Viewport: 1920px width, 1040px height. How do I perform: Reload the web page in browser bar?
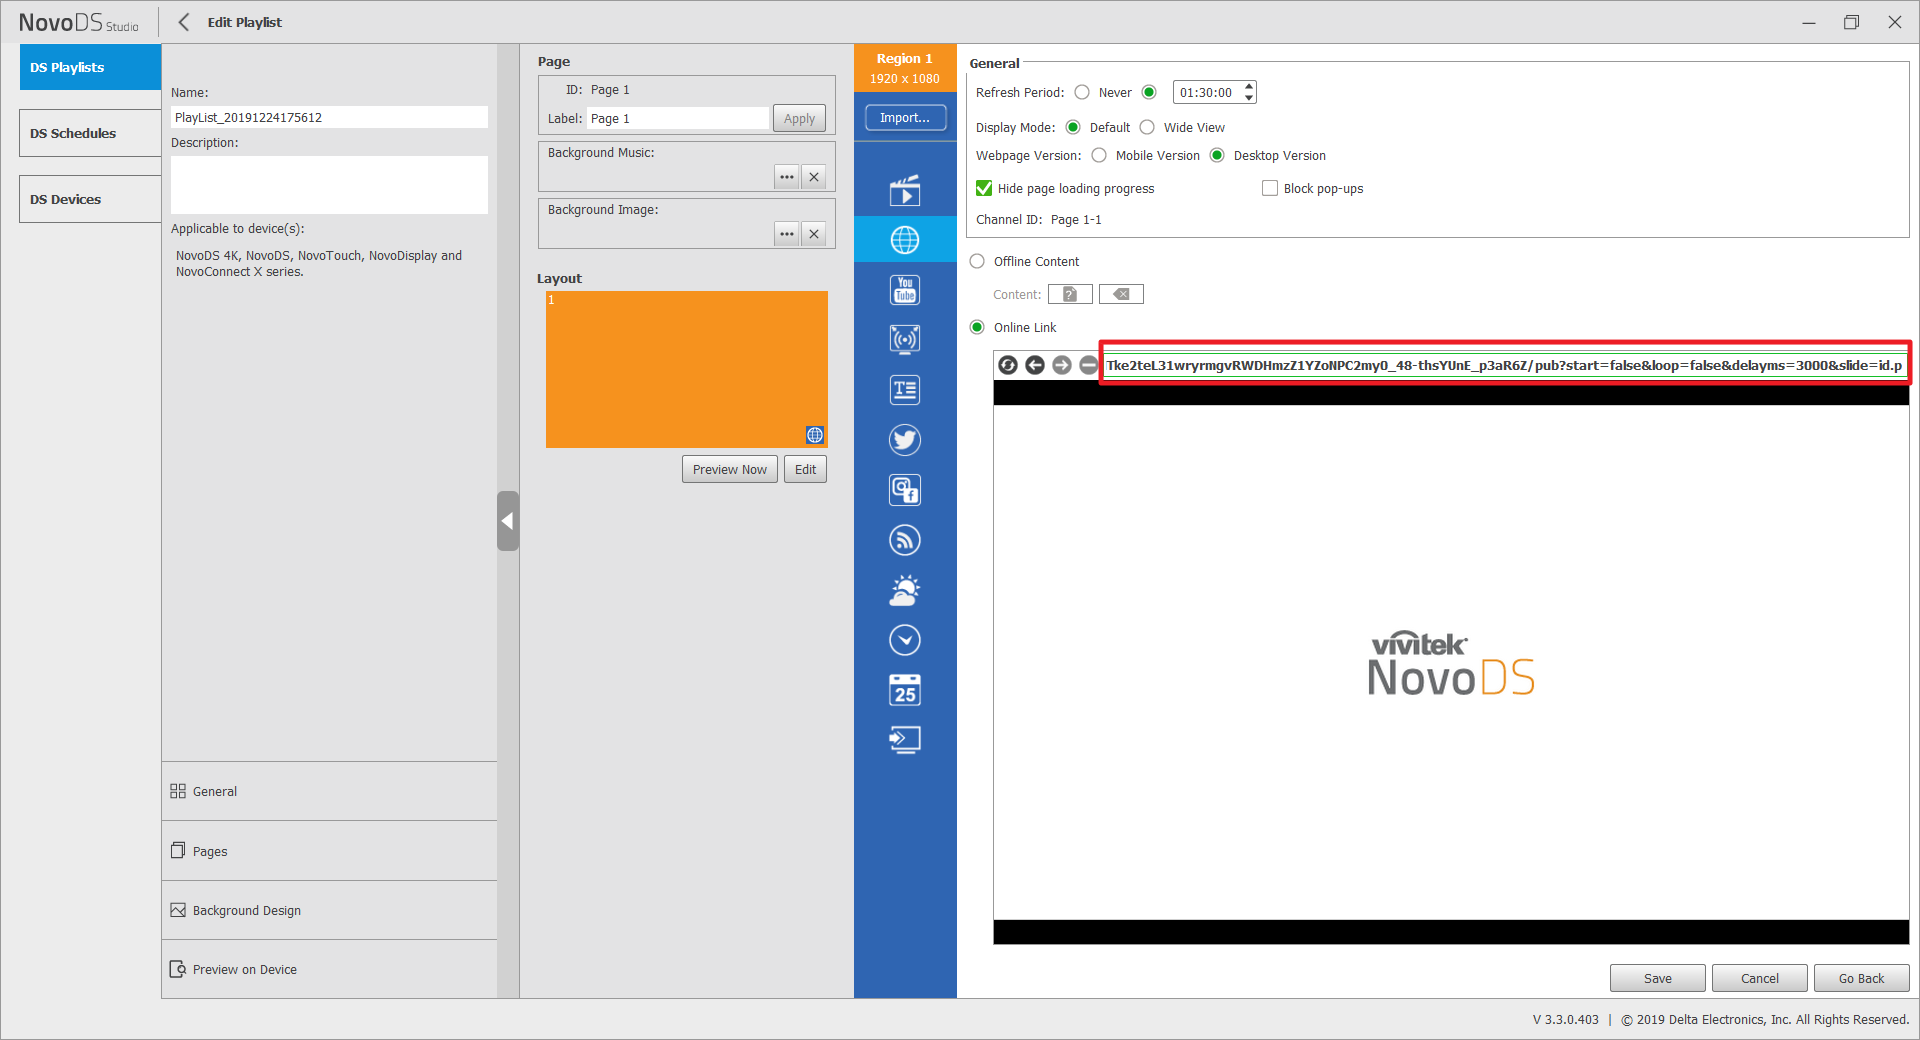(x=1008, y=365)
